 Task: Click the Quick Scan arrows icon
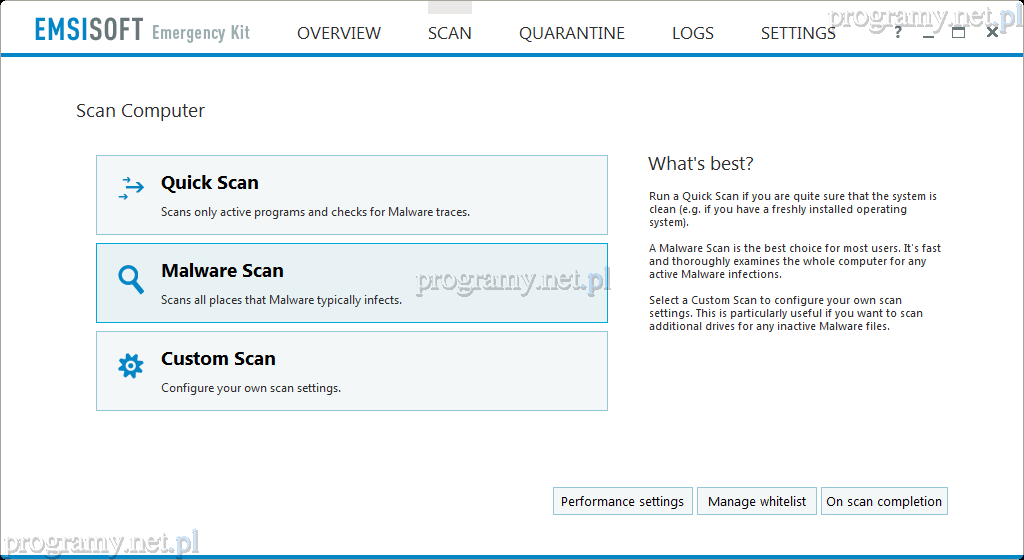131,189
